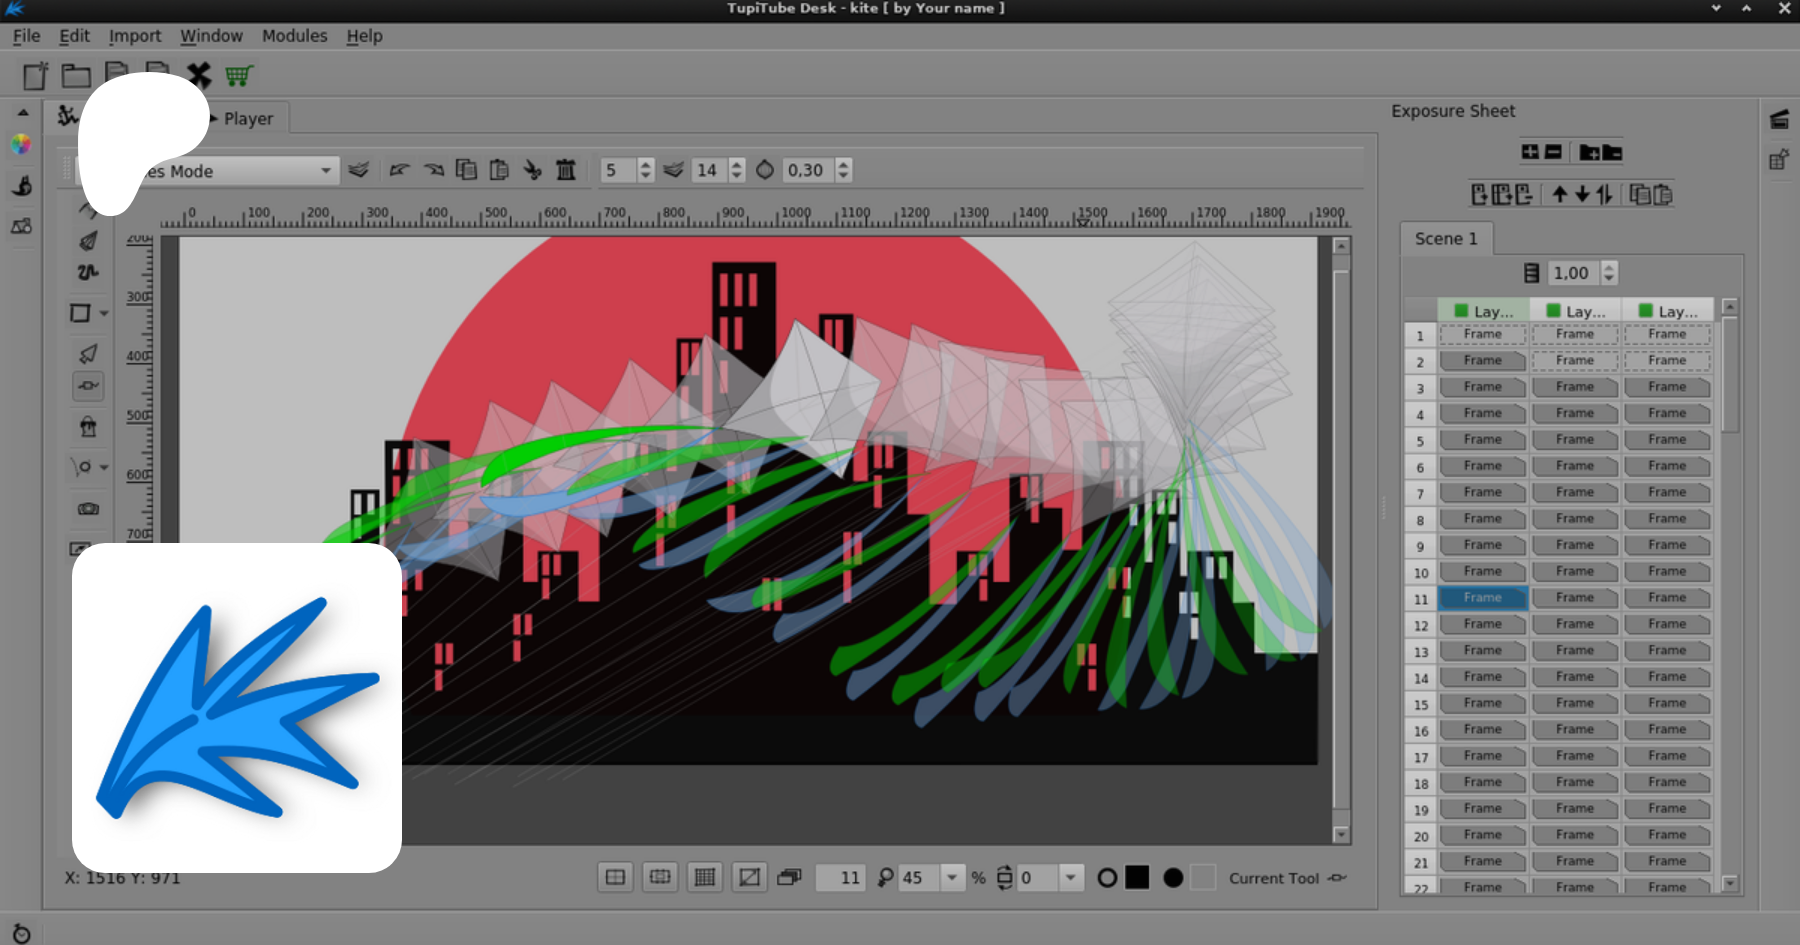Click the trash delete icon in the canvas toolbar
The height and width of the screenshot is (945, 1800).
point(566,170)
